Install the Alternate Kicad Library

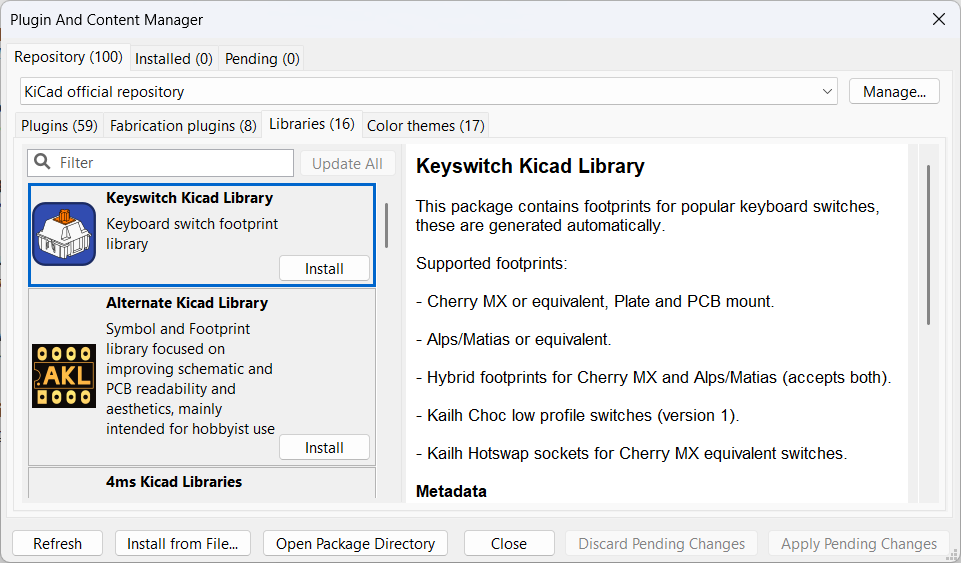coord(324,447)
